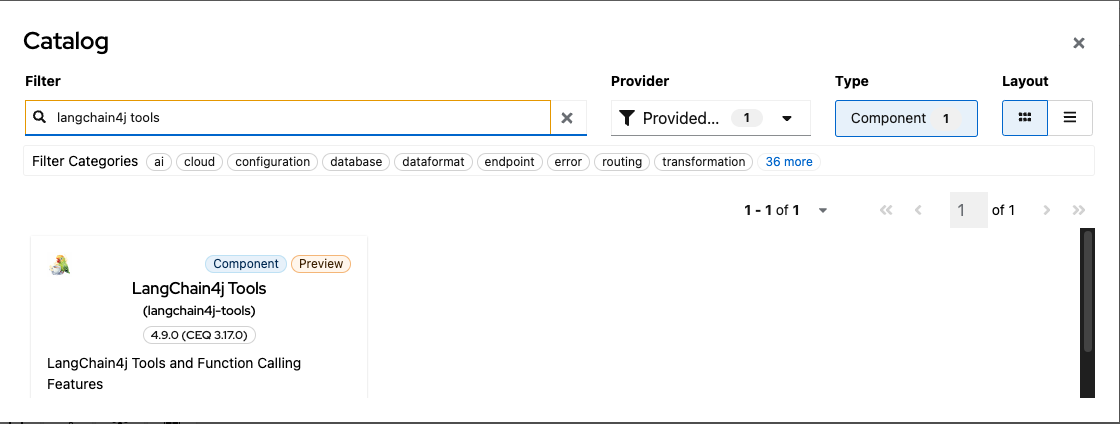Click the current page number field

coord(968,210)
